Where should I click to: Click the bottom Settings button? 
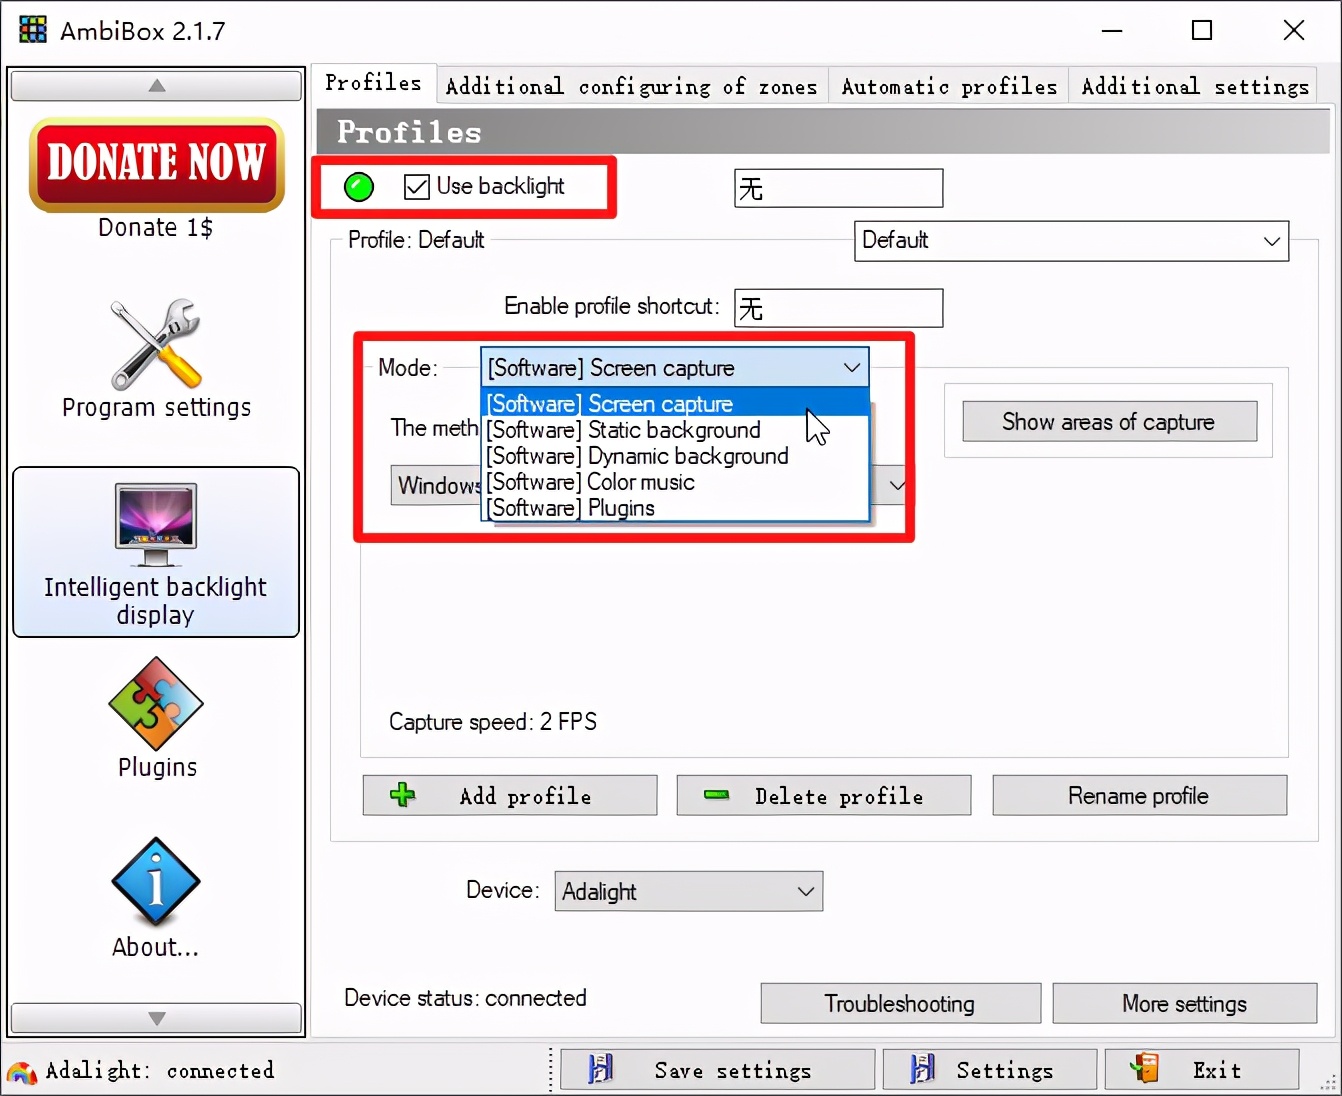pos(990,1069)
